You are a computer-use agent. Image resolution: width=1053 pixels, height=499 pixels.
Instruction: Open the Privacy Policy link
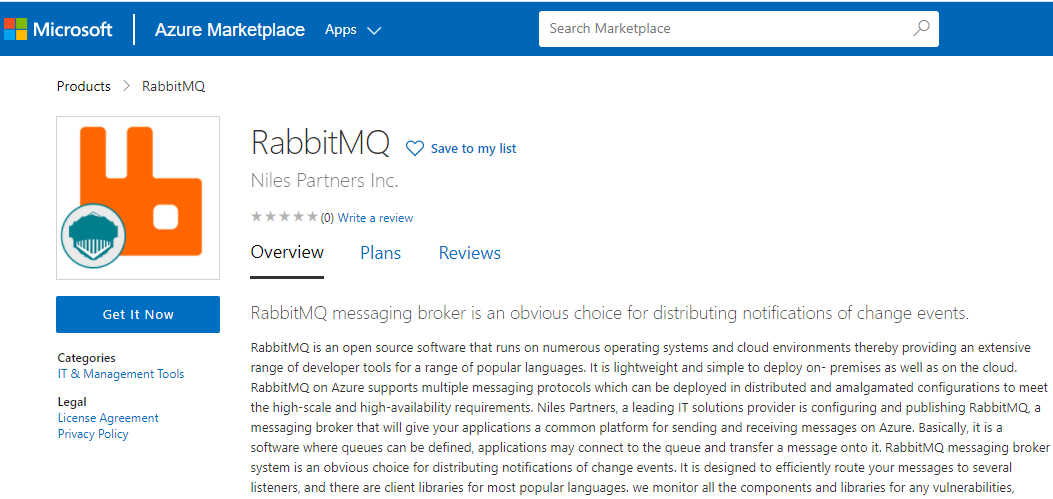[x=93, y=434]
